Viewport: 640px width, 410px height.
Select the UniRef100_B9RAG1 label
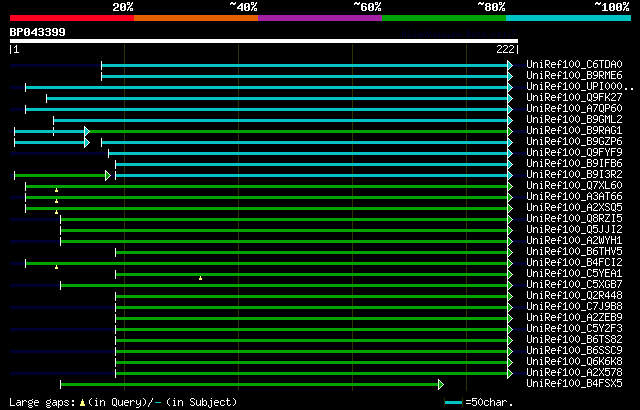coord(574,131)
